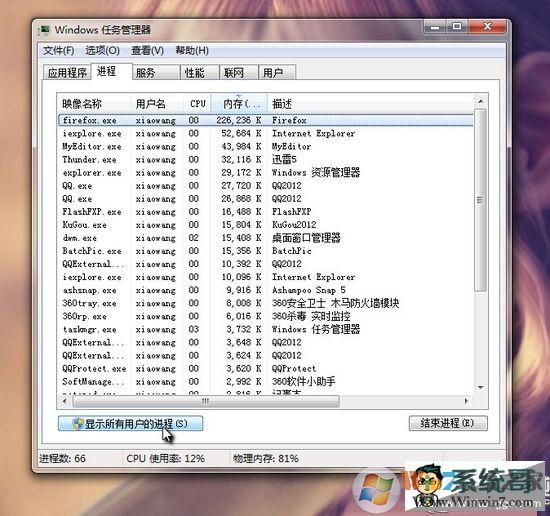Open the 查看(V) menu
The width and height of the screenshot is (550, 516).
tap(147, 51)
